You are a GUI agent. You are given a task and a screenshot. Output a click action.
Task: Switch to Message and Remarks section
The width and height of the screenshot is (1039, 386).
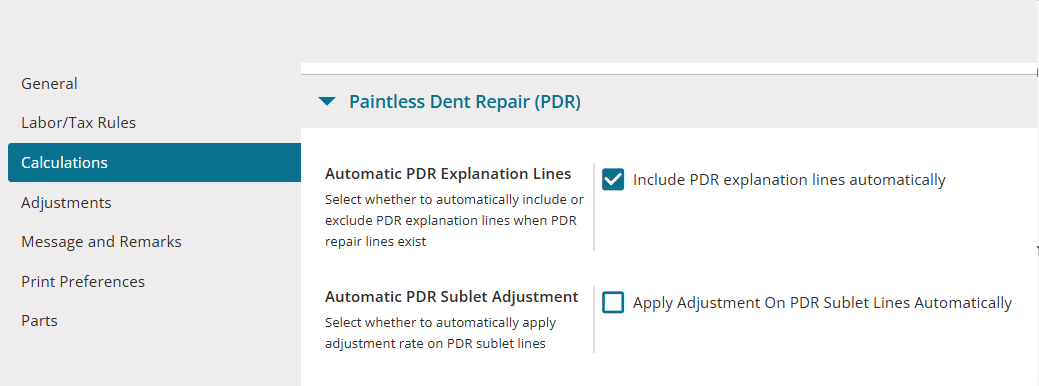coord(101,242)
